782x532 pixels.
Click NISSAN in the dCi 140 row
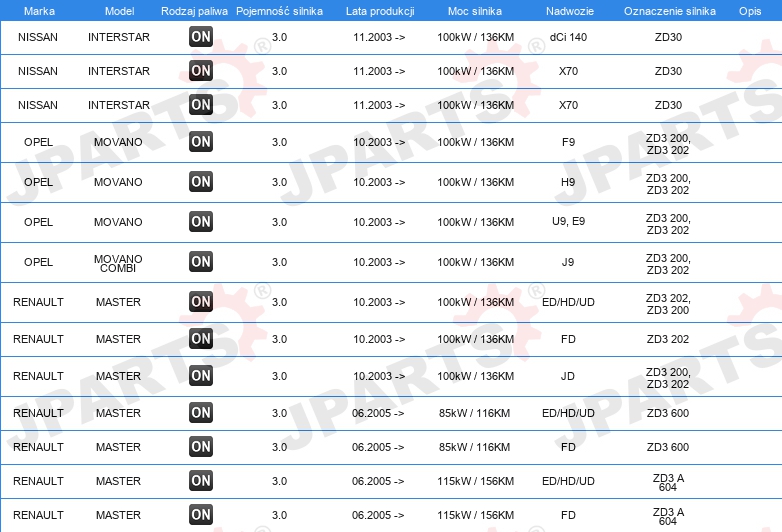click(x=38, y=37)
